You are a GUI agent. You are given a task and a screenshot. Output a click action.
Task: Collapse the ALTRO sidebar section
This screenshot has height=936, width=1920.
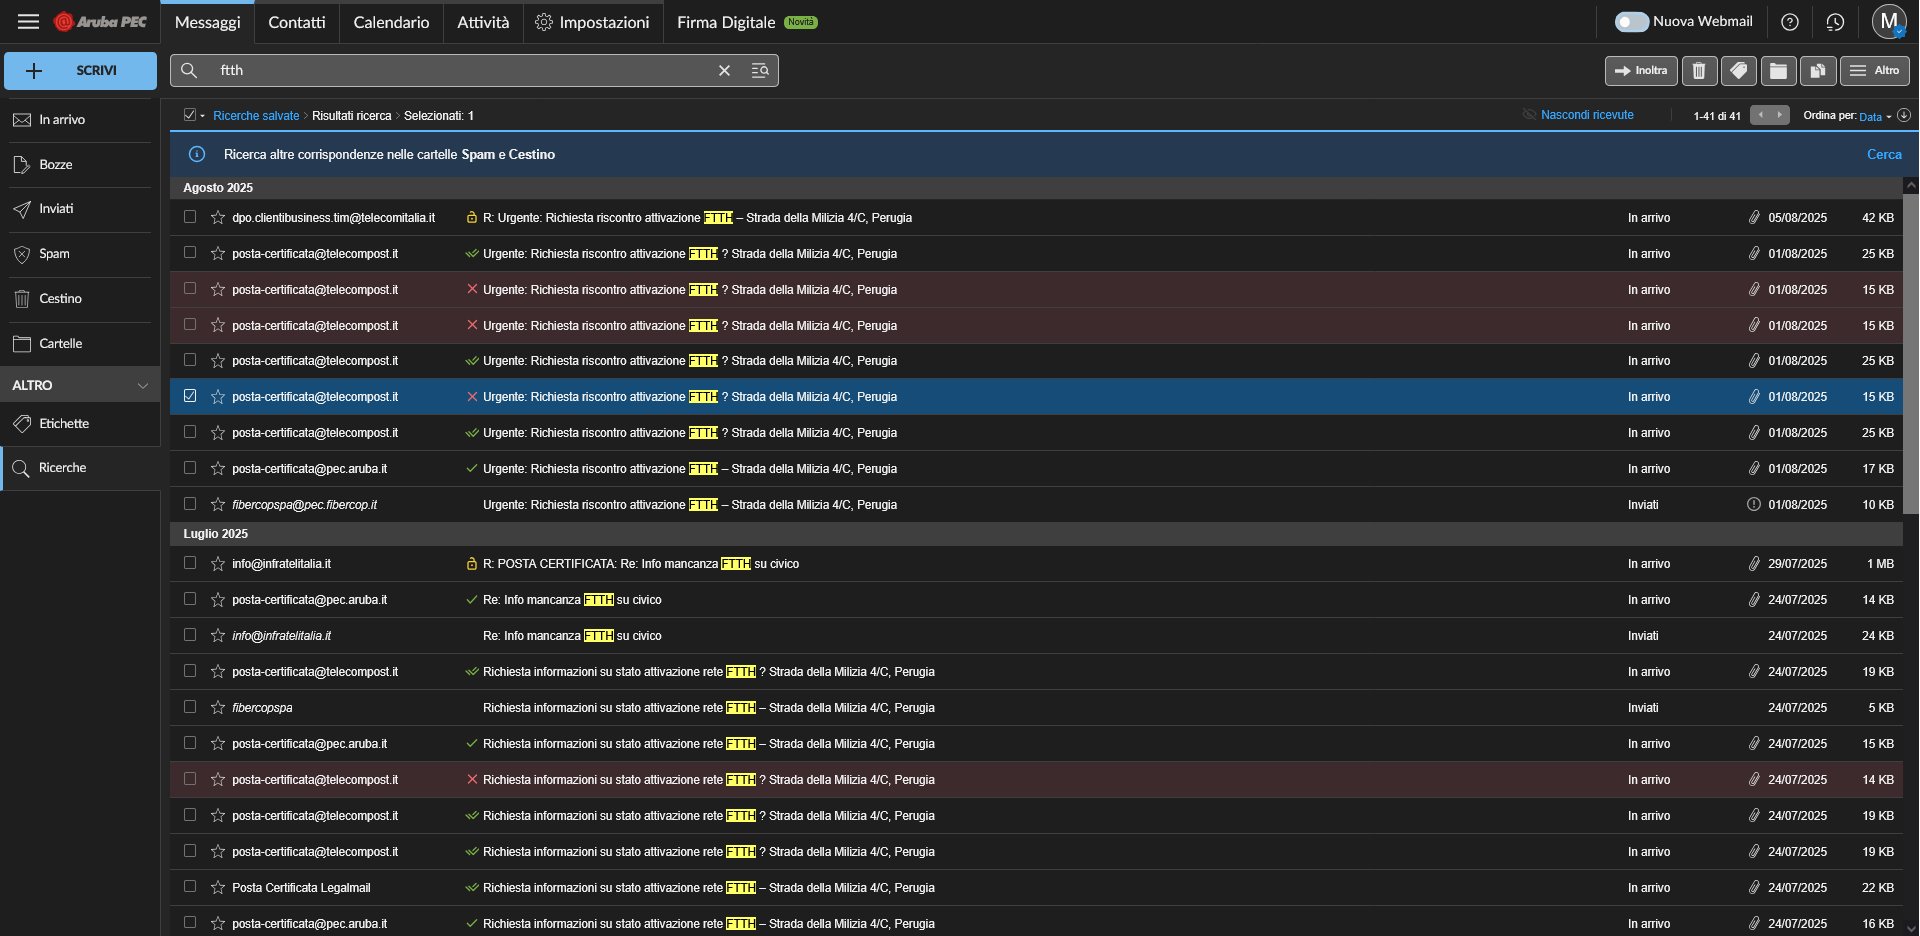[x=142, y=386]
